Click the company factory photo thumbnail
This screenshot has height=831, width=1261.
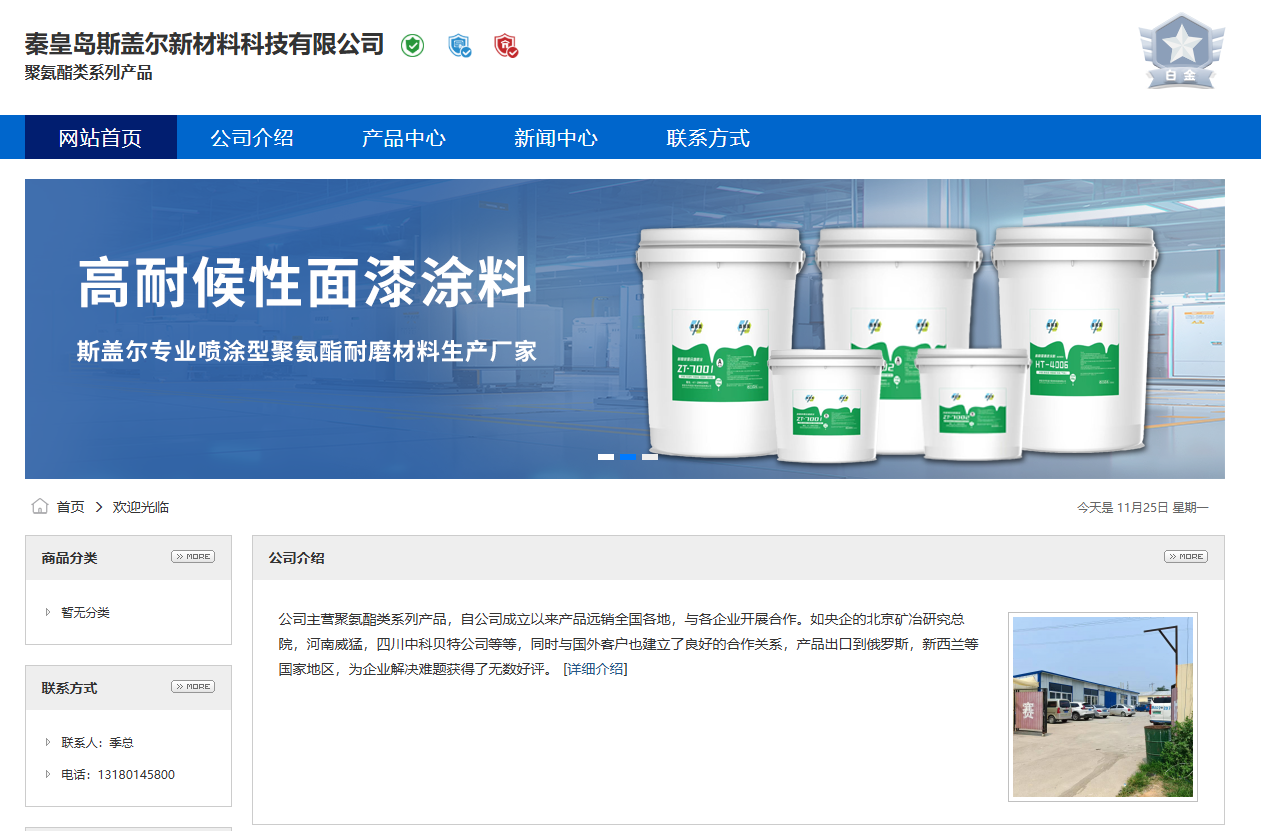[x=1102, y=706]
